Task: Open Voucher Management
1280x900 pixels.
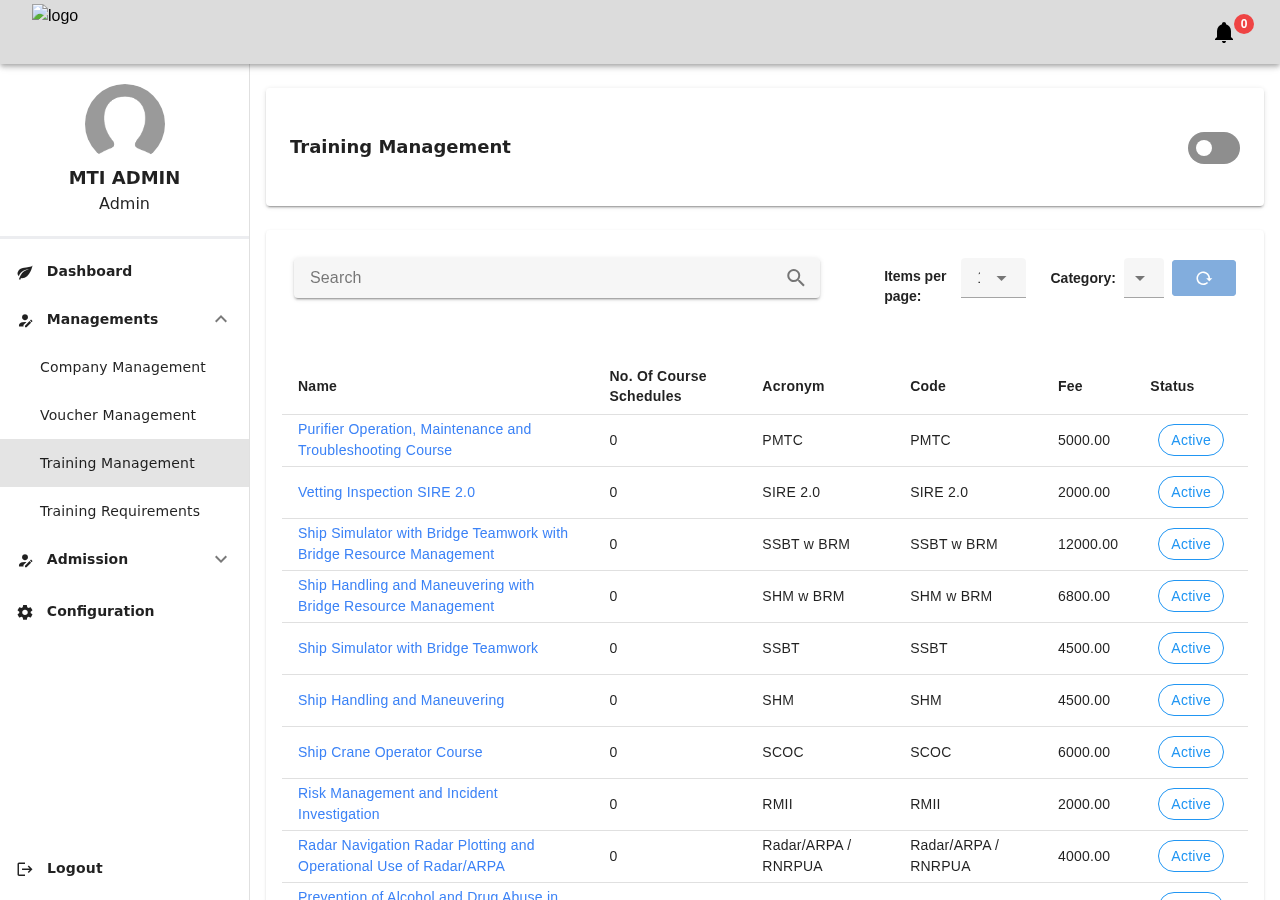Action: point(124,415)
